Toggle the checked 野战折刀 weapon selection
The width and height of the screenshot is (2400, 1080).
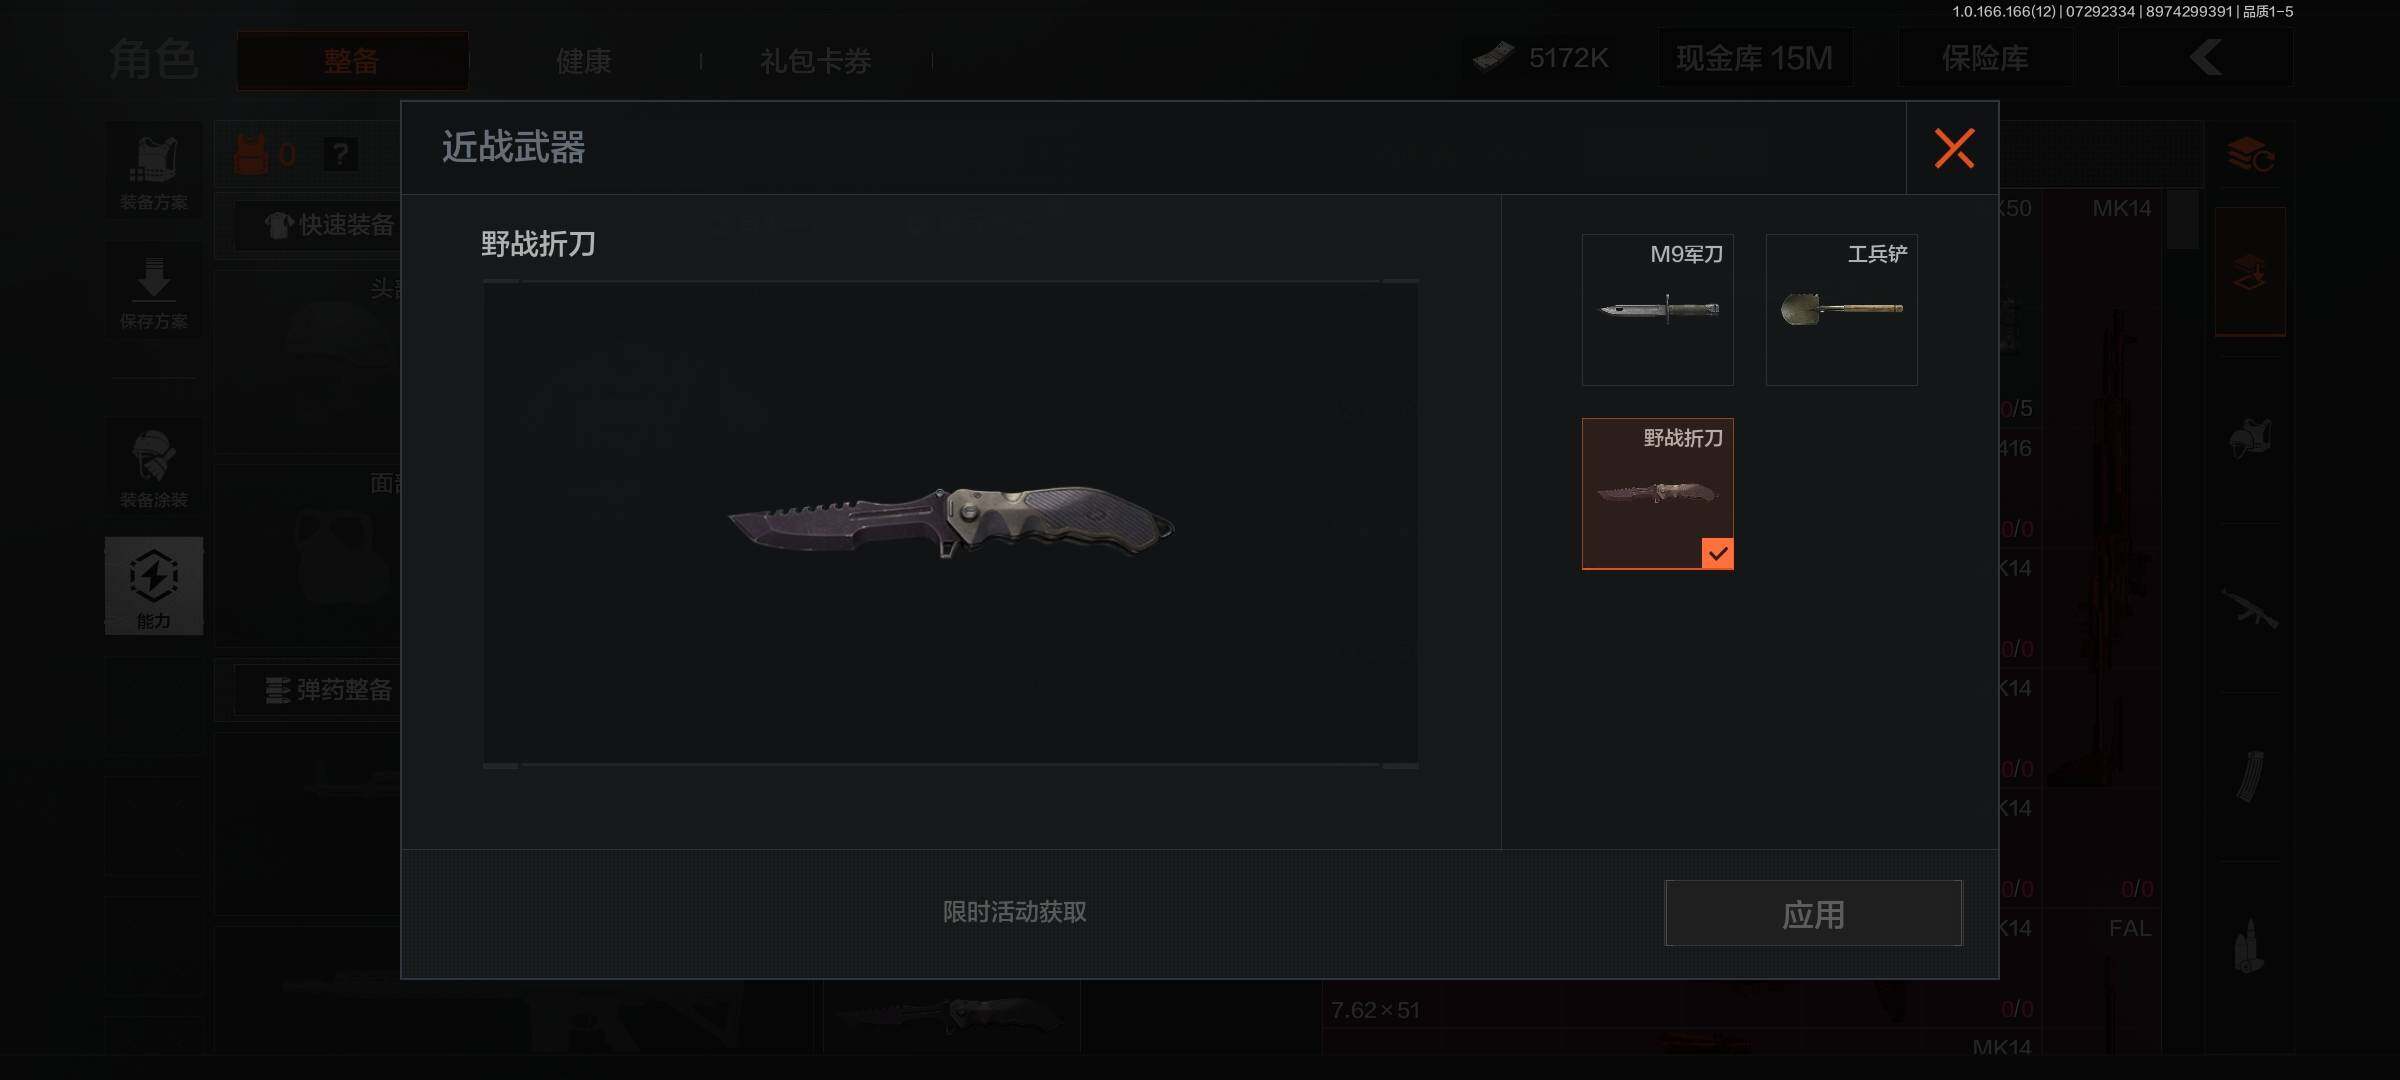pyautogui.click(x=1657, y=494)
